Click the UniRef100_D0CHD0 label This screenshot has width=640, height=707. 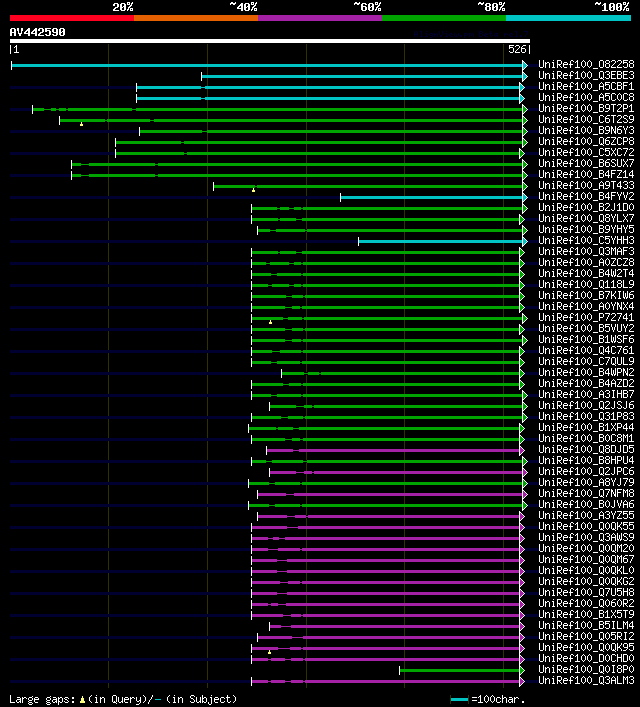click(586, 658)
